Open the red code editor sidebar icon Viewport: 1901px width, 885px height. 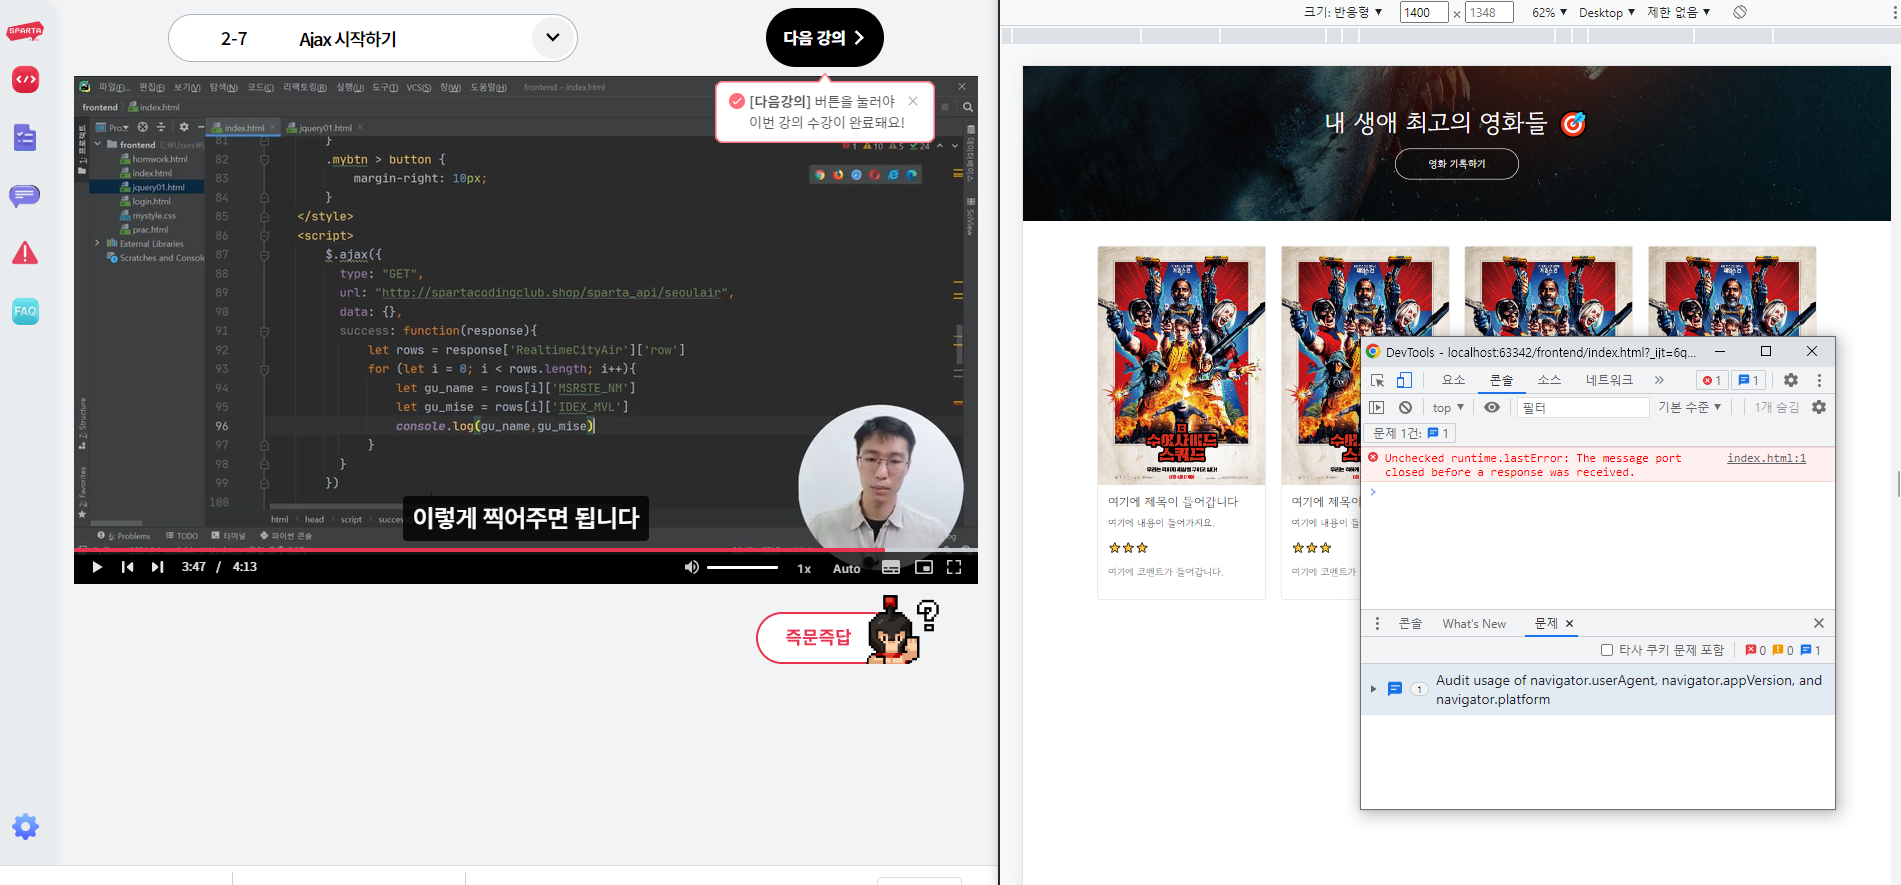(x=25, y=79)
